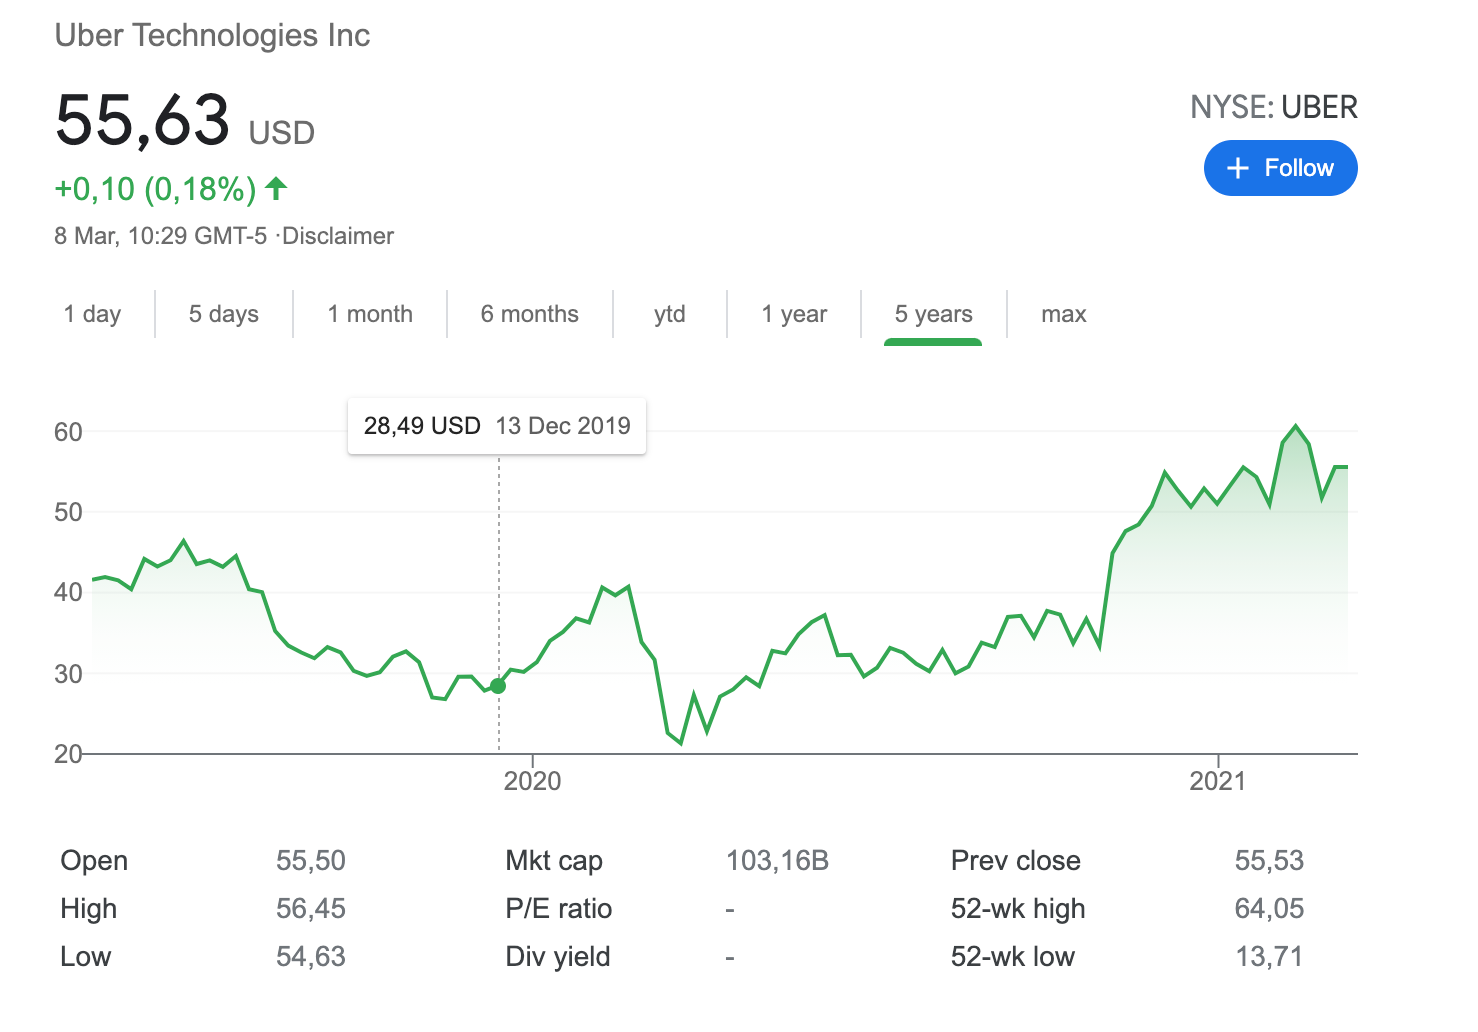Viewport: 1478px width, 1032px height.
Task: Select the 1 month range tab
Action: coord(370,314)
